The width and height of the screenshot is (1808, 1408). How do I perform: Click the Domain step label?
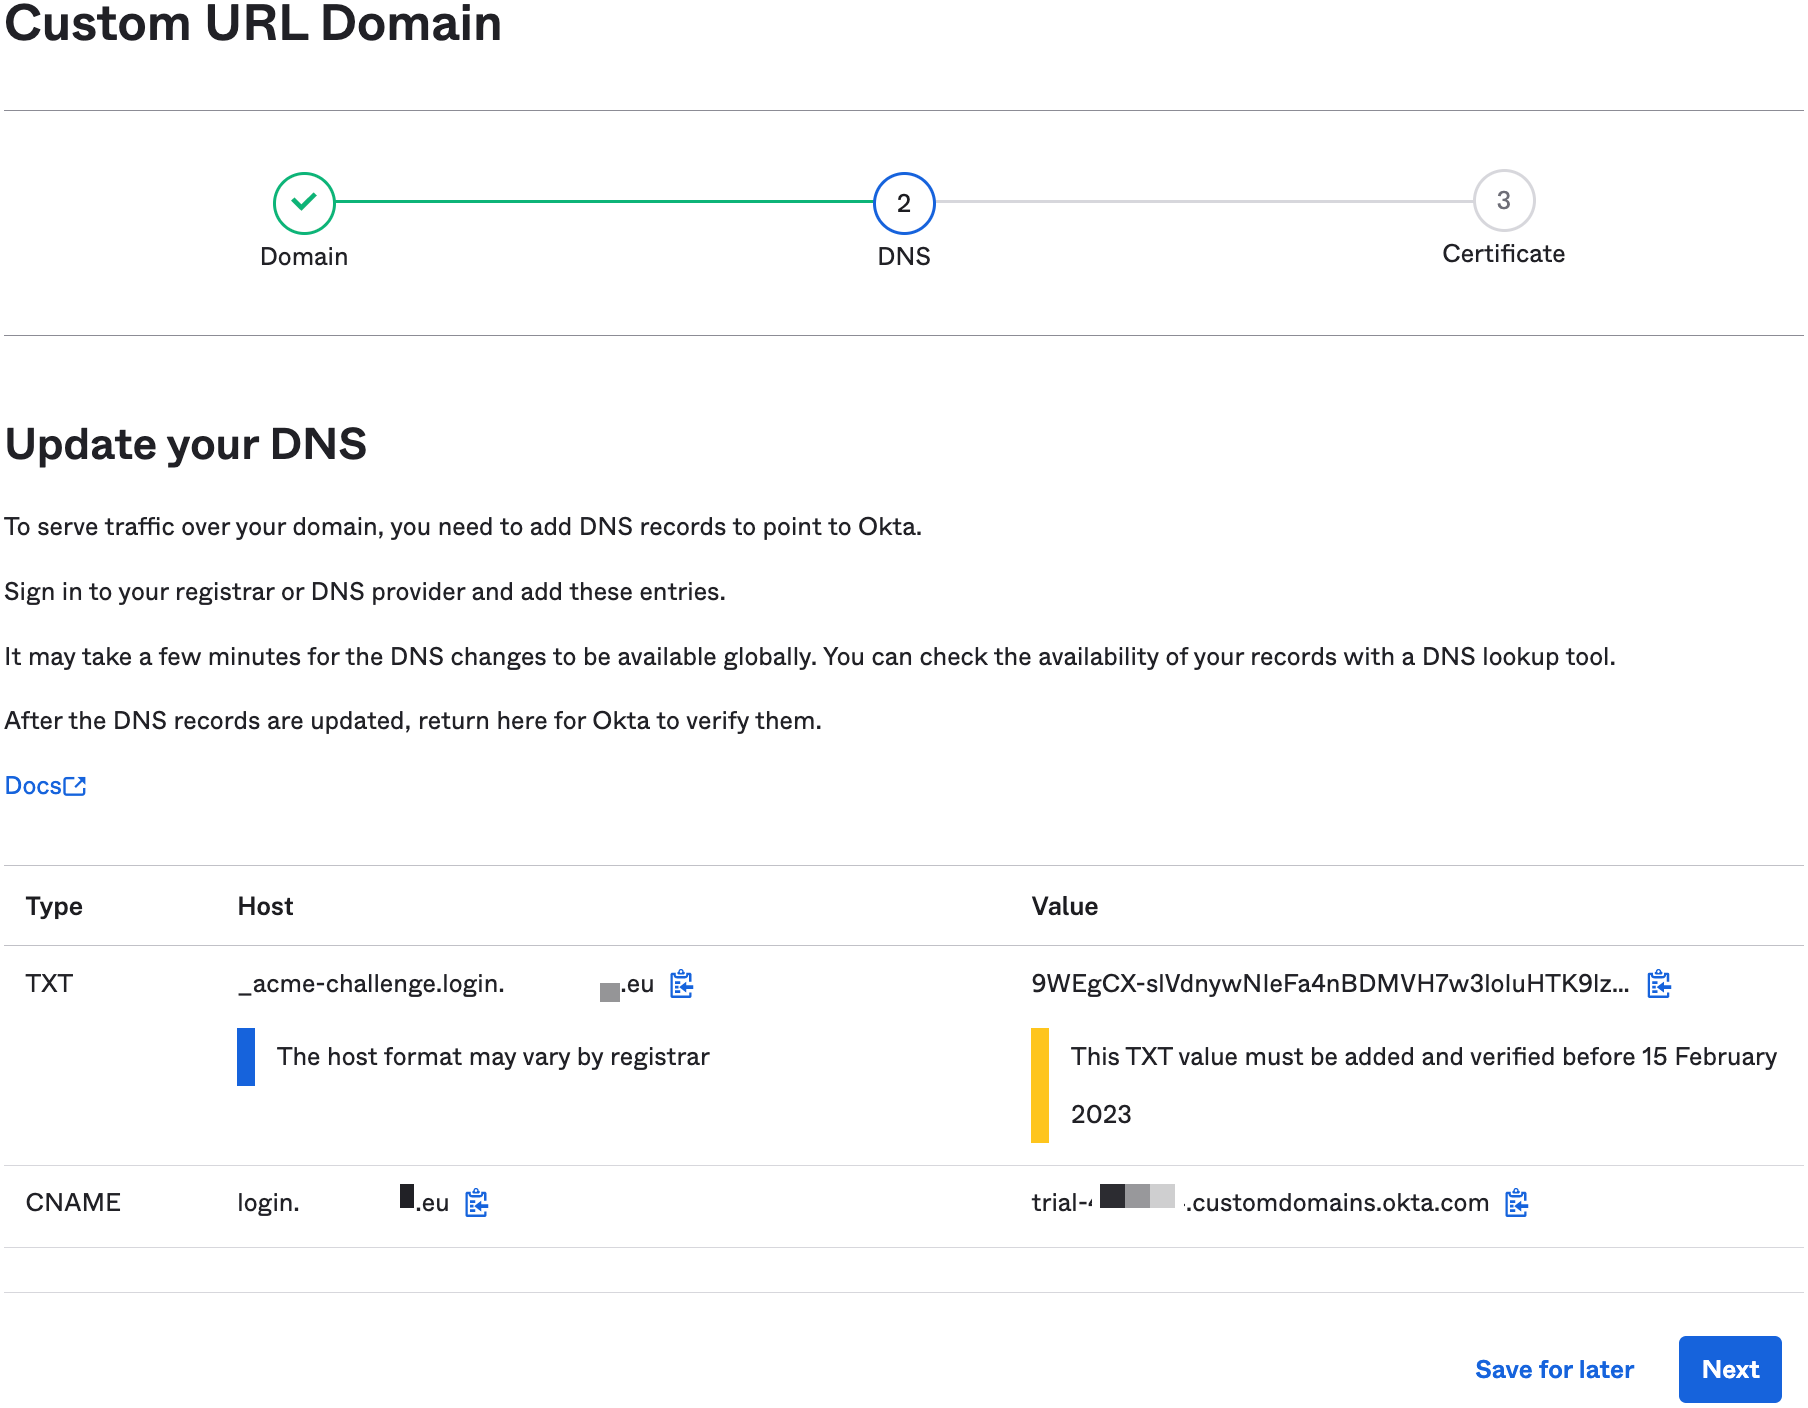pyautogui.click(x=304, y=257)
